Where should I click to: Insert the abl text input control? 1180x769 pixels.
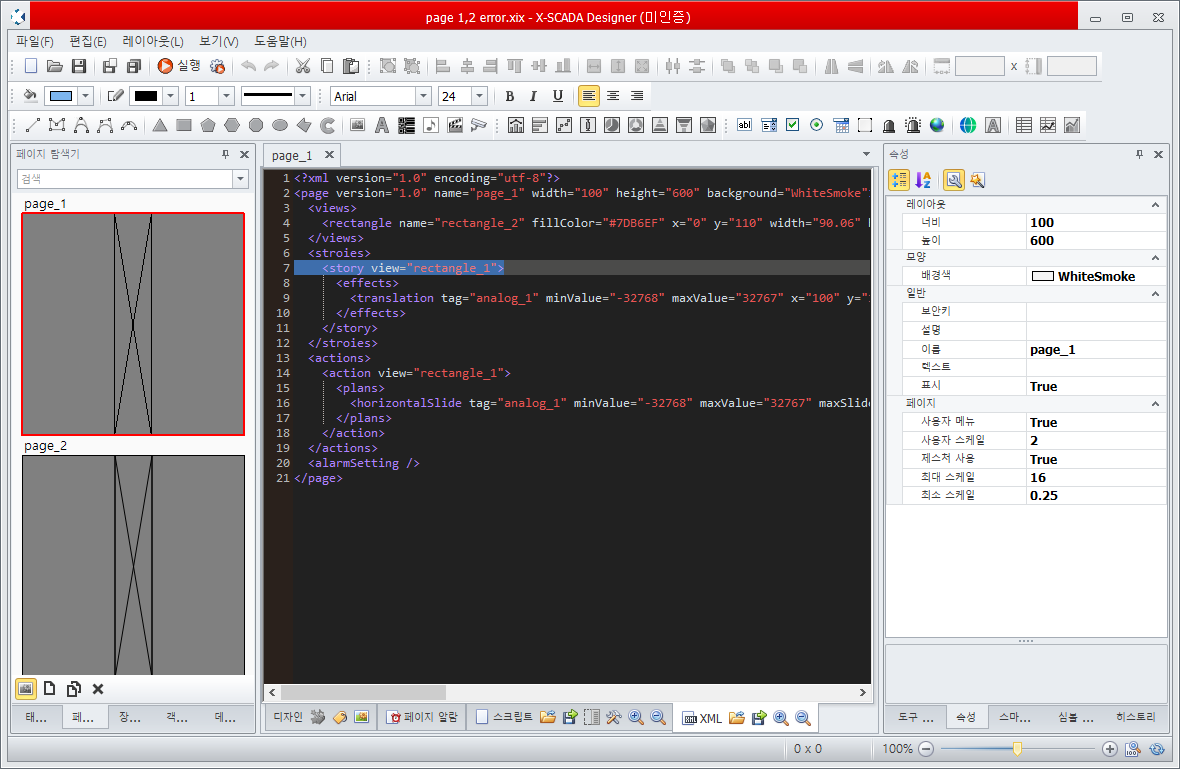pos(744,126)
